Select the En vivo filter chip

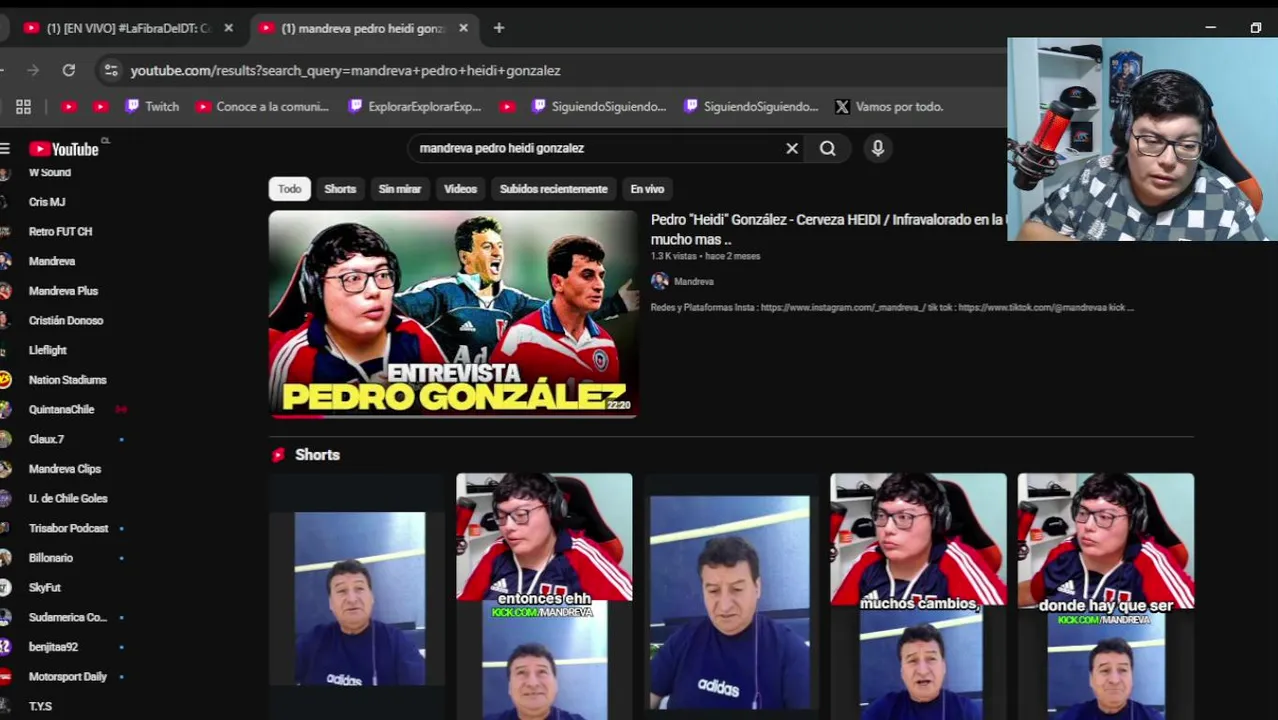click(647, 189)
